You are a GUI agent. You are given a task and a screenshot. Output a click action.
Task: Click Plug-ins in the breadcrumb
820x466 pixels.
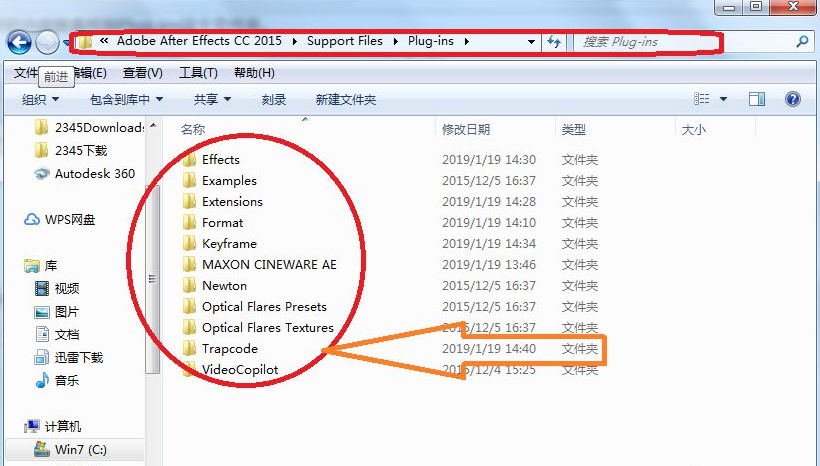431,41
